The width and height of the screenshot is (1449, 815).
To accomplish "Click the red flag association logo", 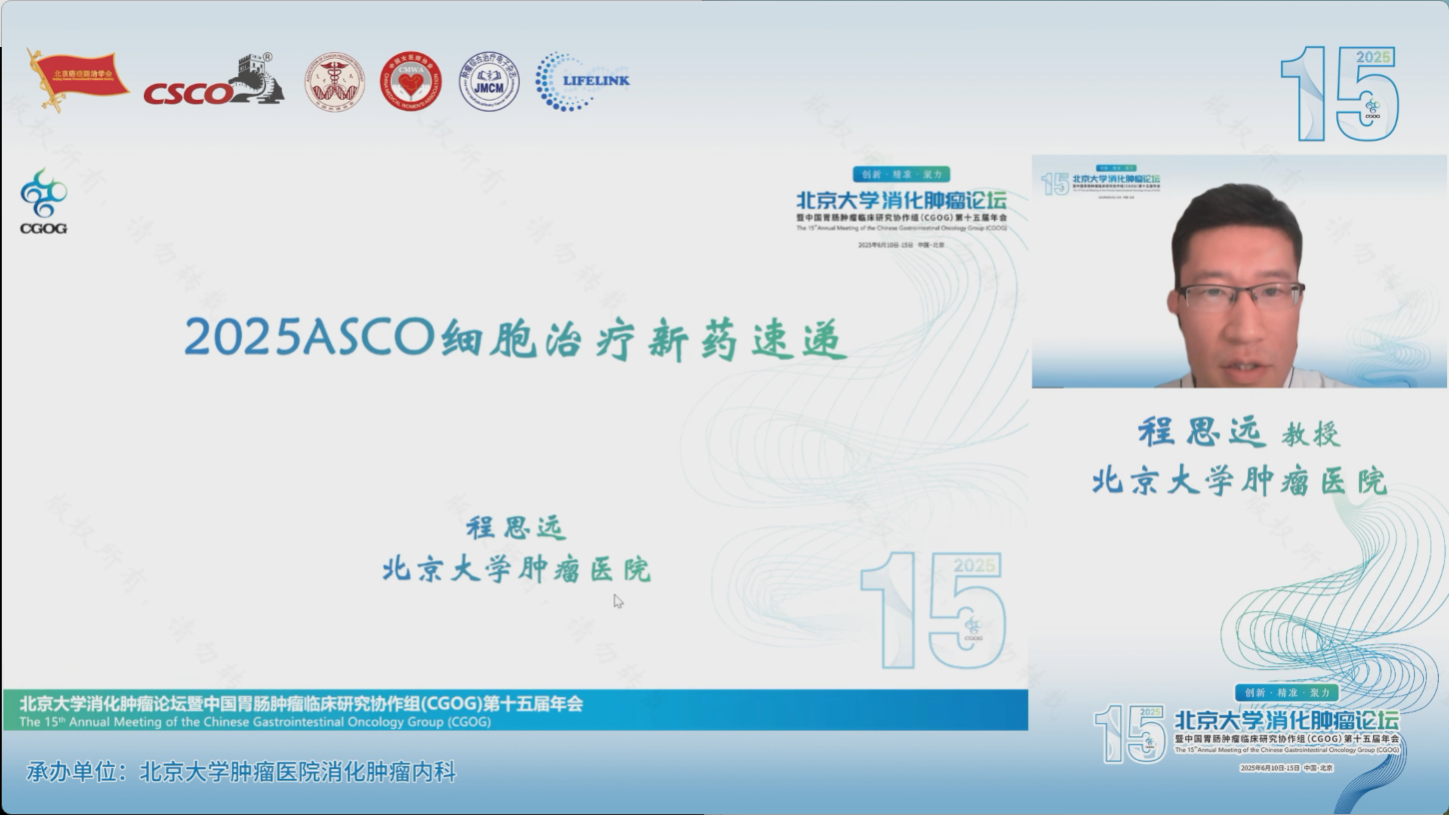I will pyautogui.click(x=78, y=79).
